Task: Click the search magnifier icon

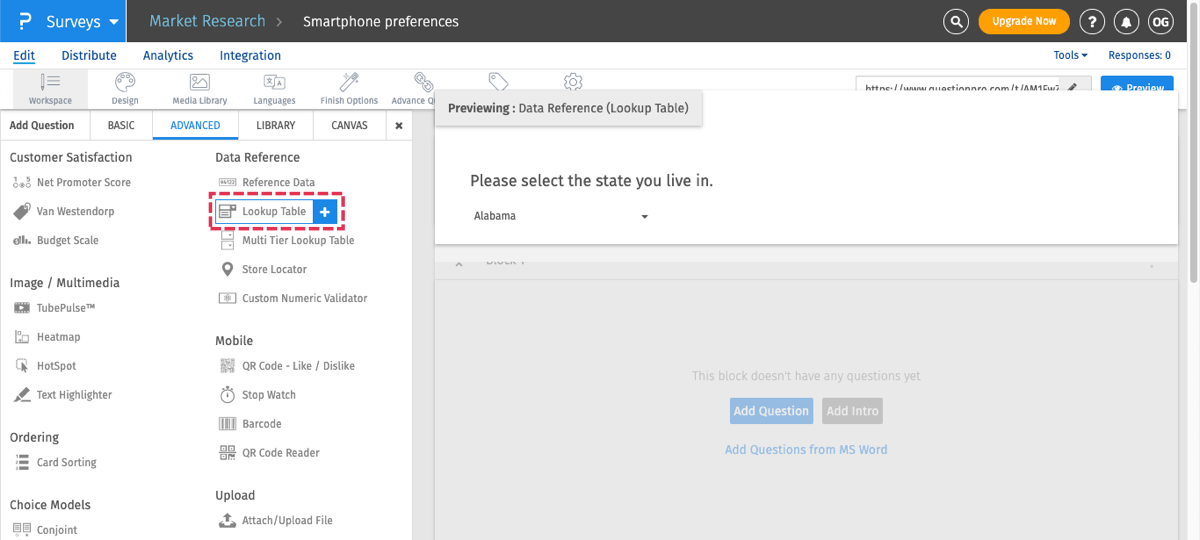Action: coord(957,21)
